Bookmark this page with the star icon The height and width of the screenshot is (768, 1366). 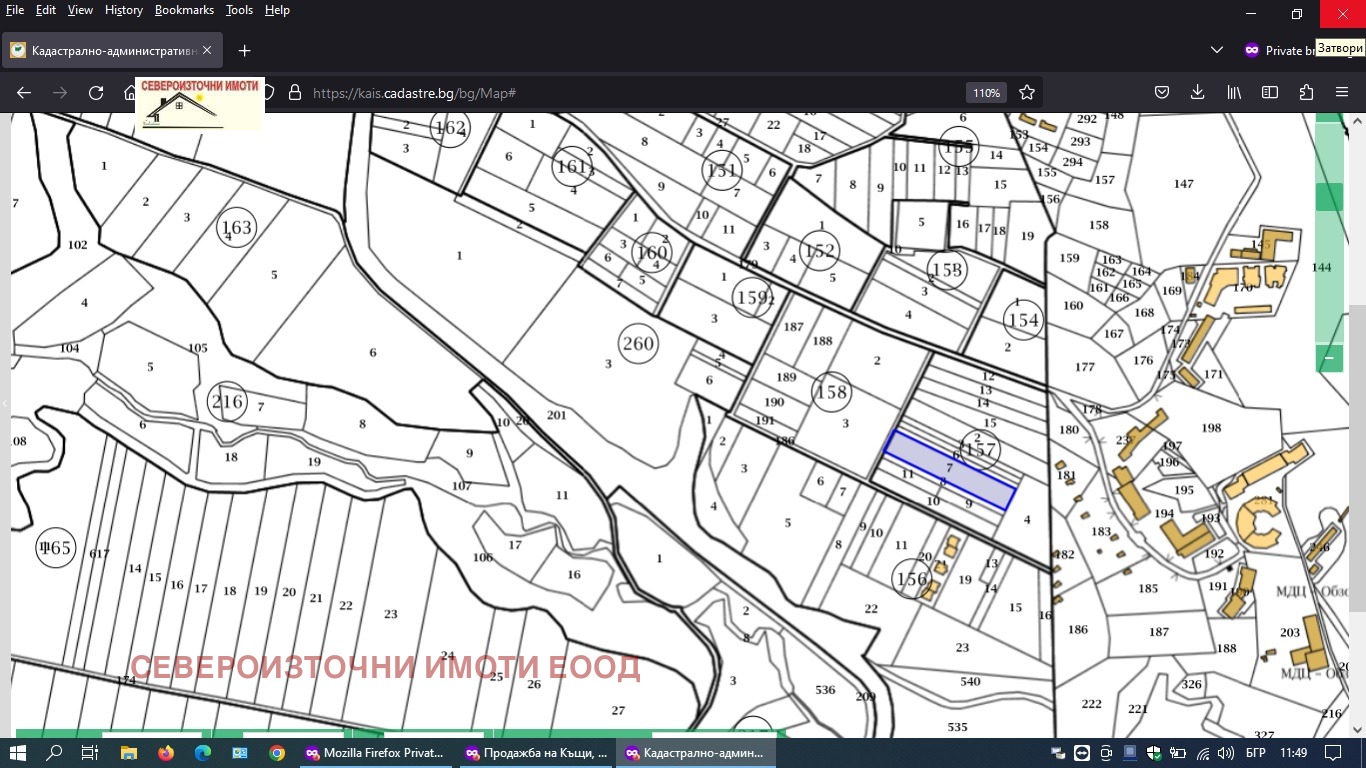click(1026, 93)
